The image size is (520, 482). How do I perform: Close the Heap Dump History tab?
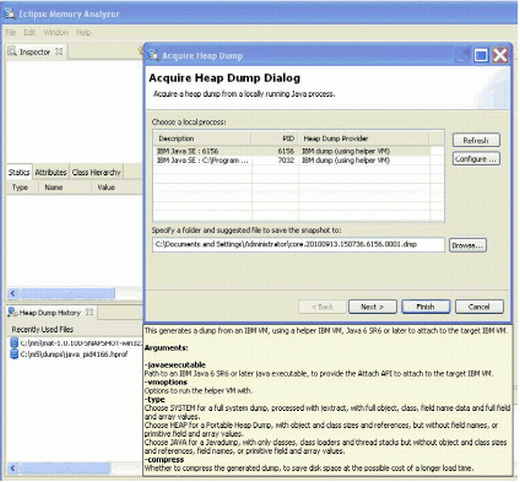[89, 312]
